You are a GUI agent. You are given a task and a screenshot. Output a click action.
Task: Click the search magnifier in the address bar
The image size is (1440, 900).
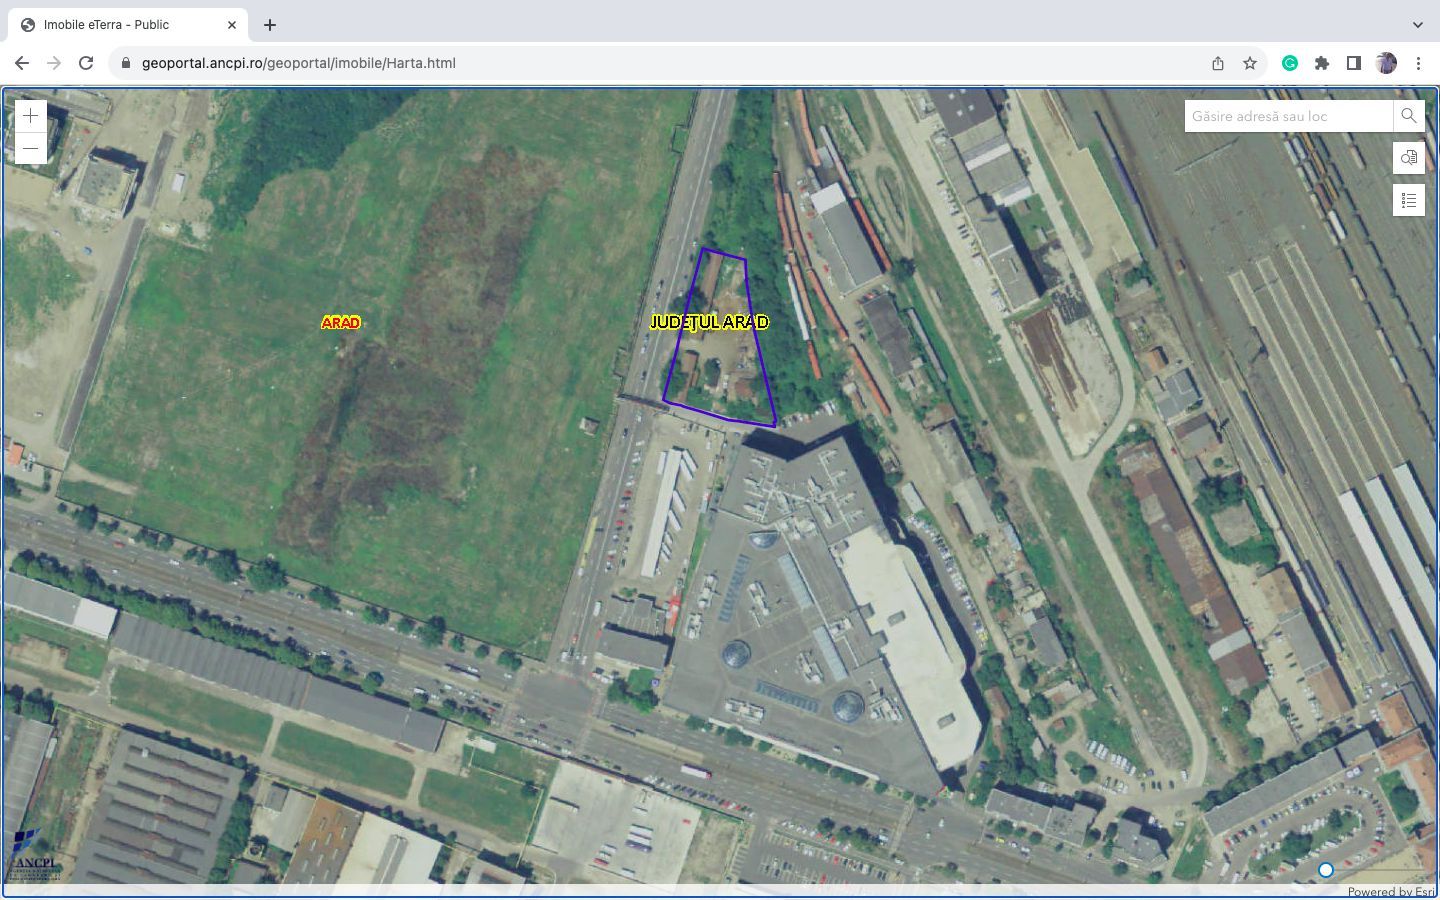coord(1408,115)
